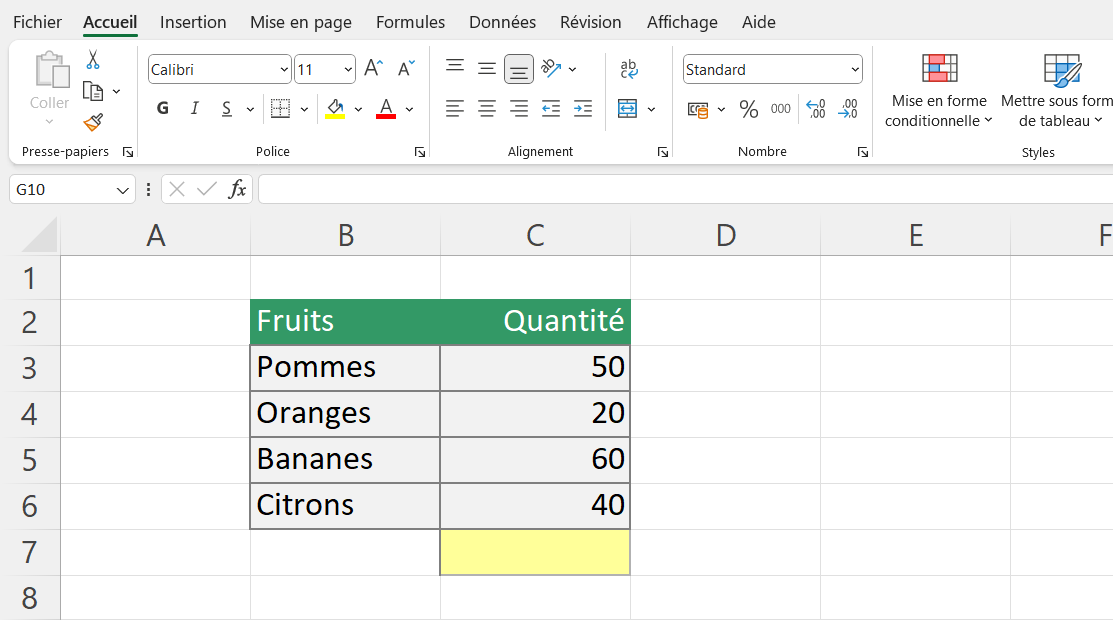This screenshot has height=620, width=1113.
Task: Click the increase decimal icon
Action: (815, 109)
